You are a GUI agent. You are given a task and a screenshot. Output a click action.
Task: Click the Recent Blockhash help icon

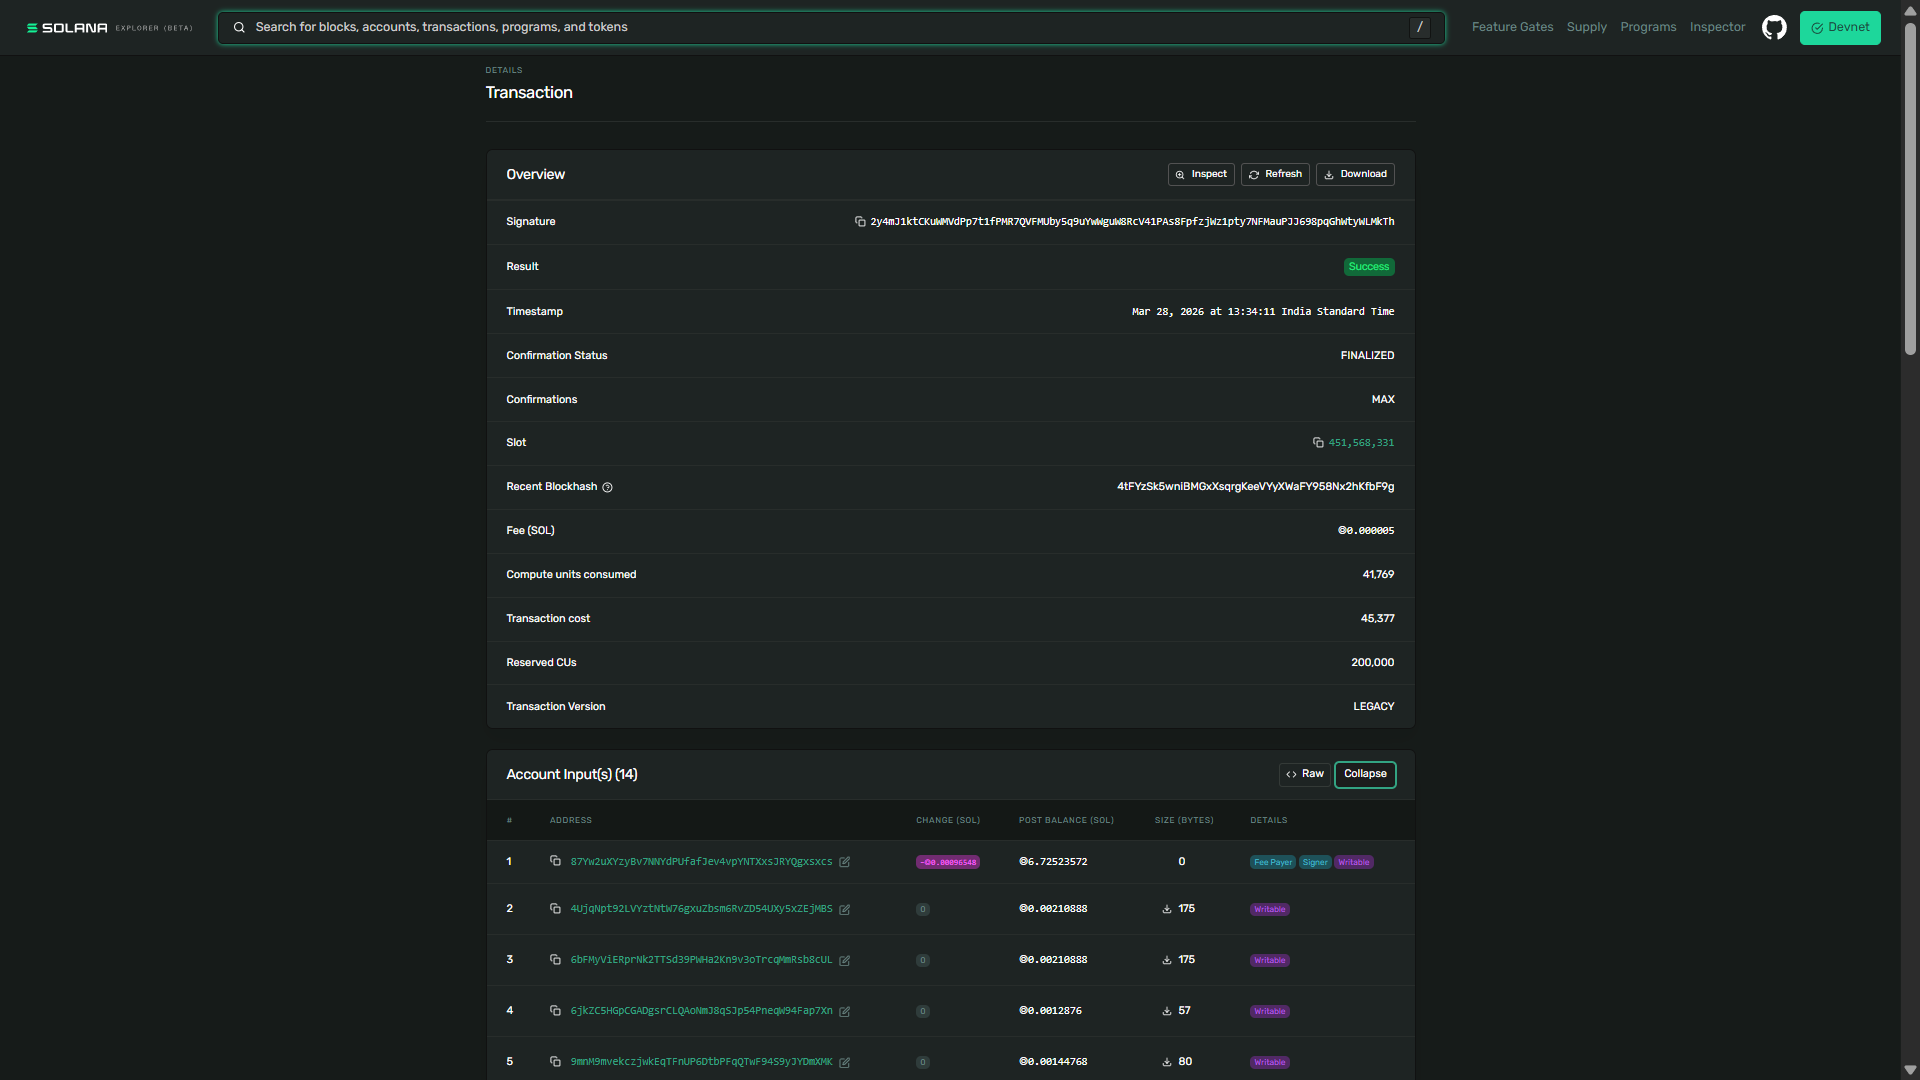[607, 488]
